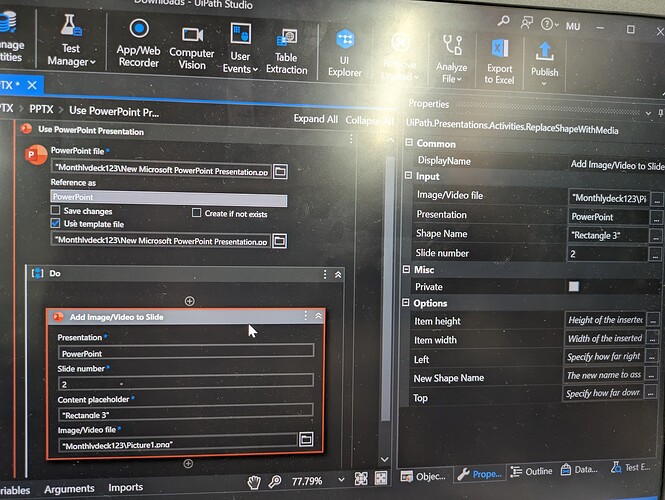Collapse the Do sequence
The height and width of the screenshot is (500, 665).
(338, 275)
